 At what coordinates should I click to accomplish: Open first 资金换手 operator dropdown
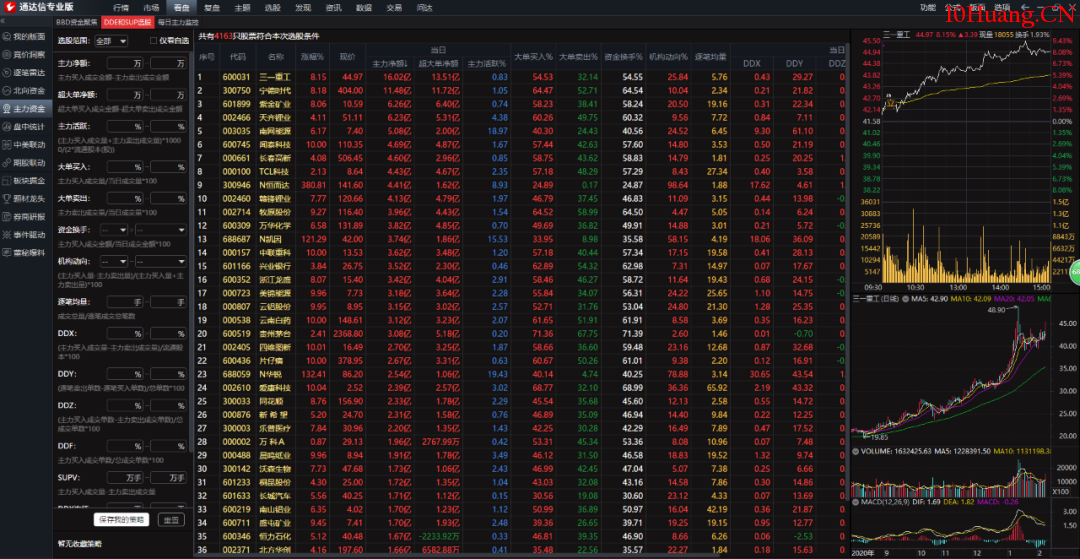tap(114, 229)
